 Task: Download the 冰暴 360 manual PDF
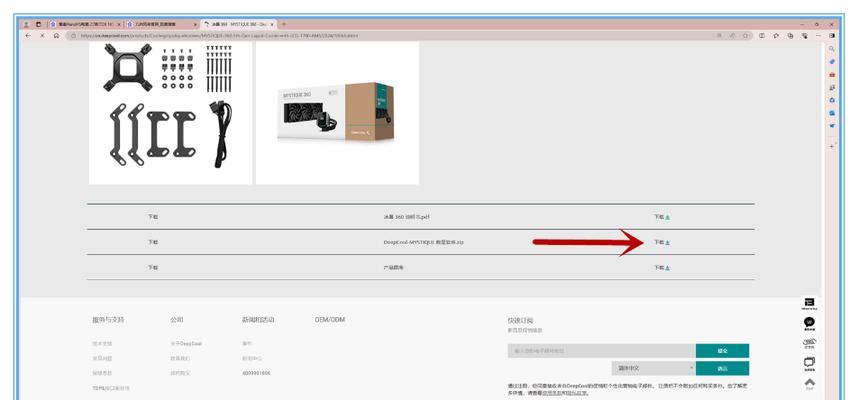[x=662, y=217]
